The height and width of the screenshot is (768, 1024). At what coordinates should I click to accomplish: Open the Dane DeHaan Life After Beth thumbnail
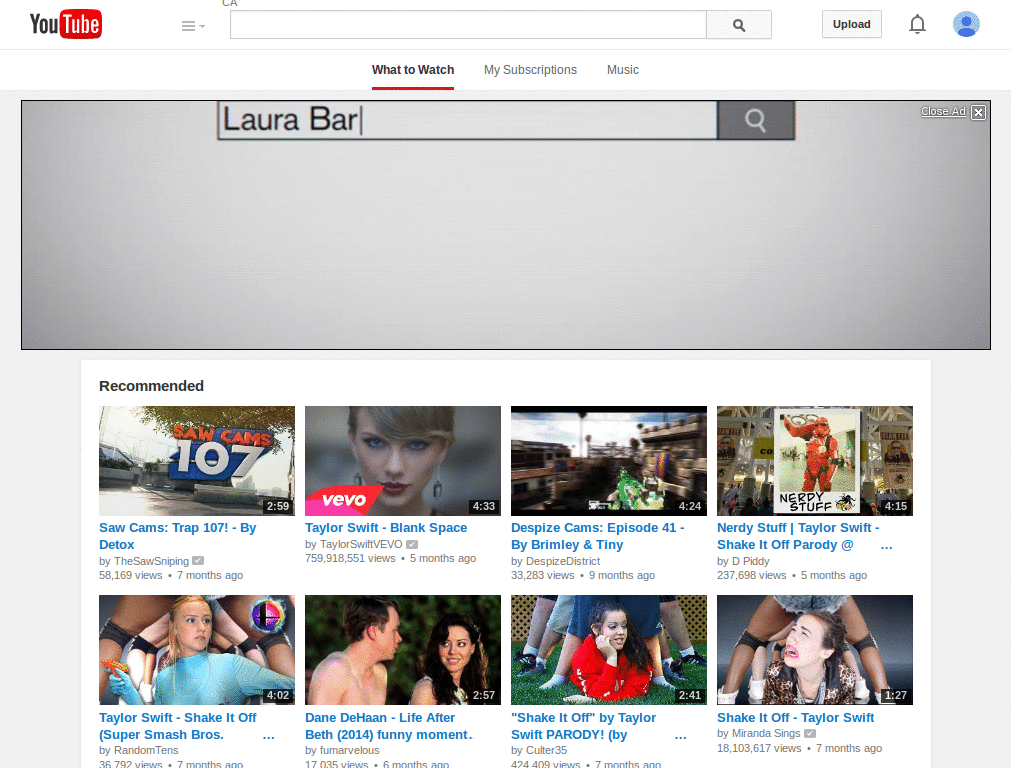coord(403,650)
